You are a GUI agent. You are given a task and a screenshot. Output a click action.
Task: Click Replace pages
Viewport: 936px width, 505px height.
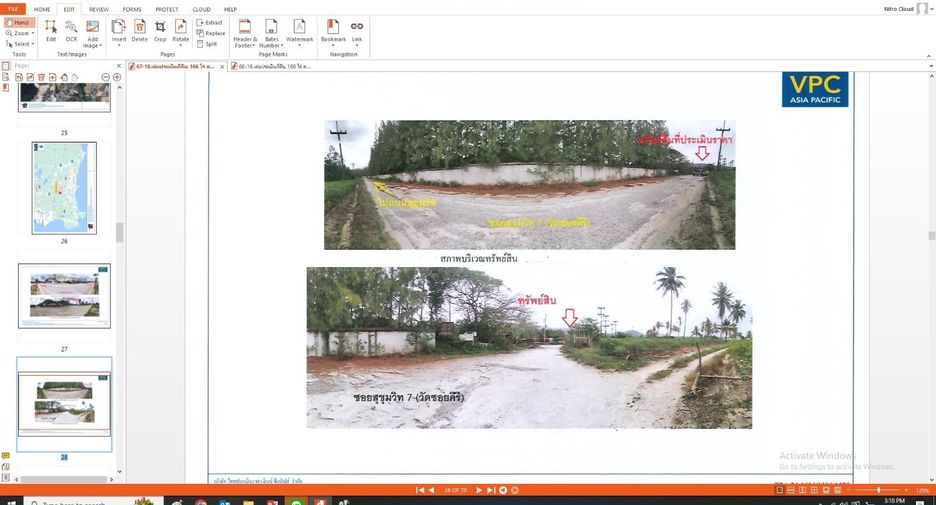pos(211,33)
